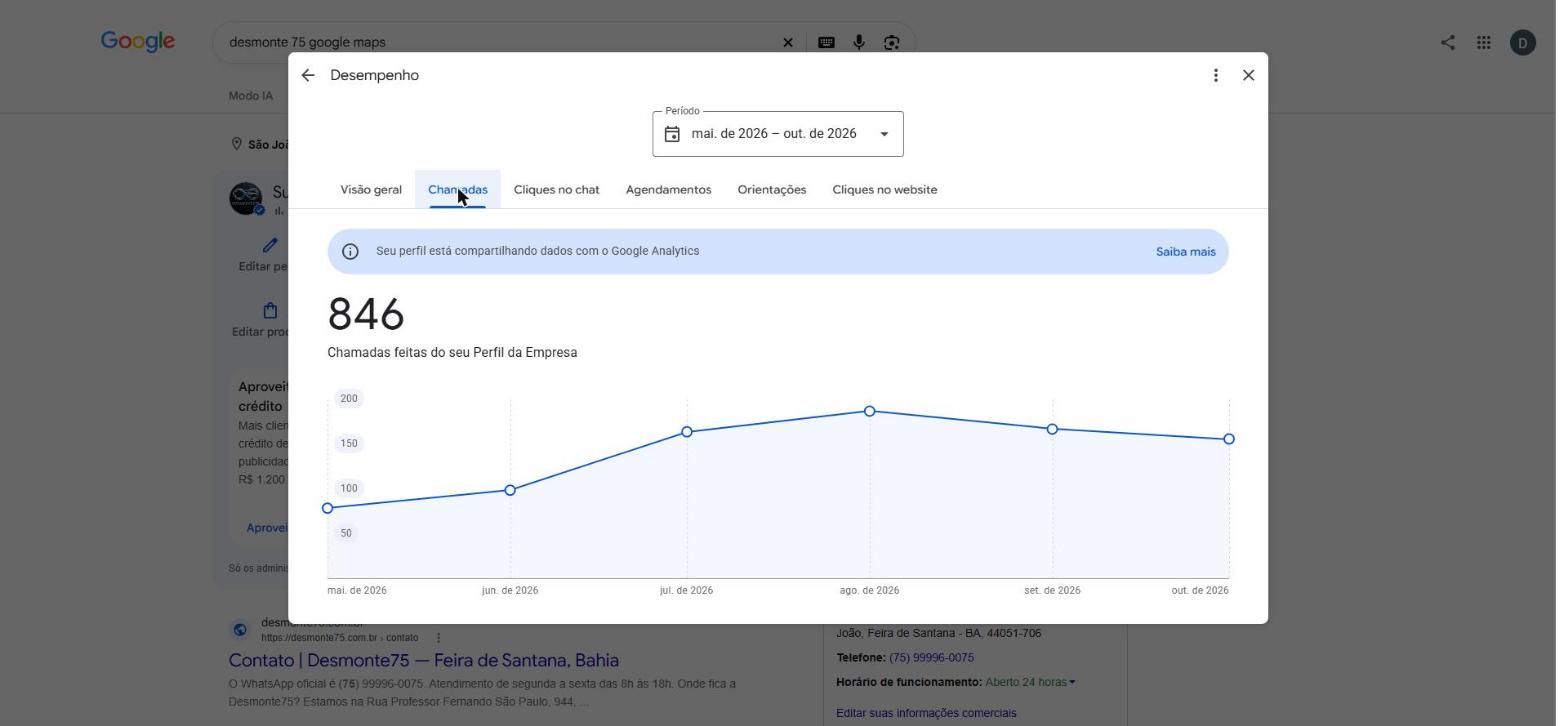1568x726 pixels.
Task: Go back using the Desempenho arrow
Action: tap(308, 75)
